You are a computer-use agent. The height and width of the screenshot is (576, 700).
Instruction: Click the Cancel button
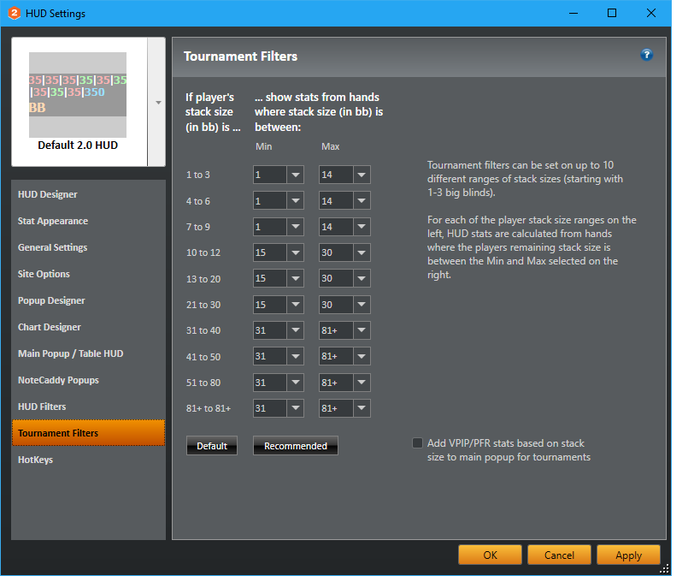[559, 555]
